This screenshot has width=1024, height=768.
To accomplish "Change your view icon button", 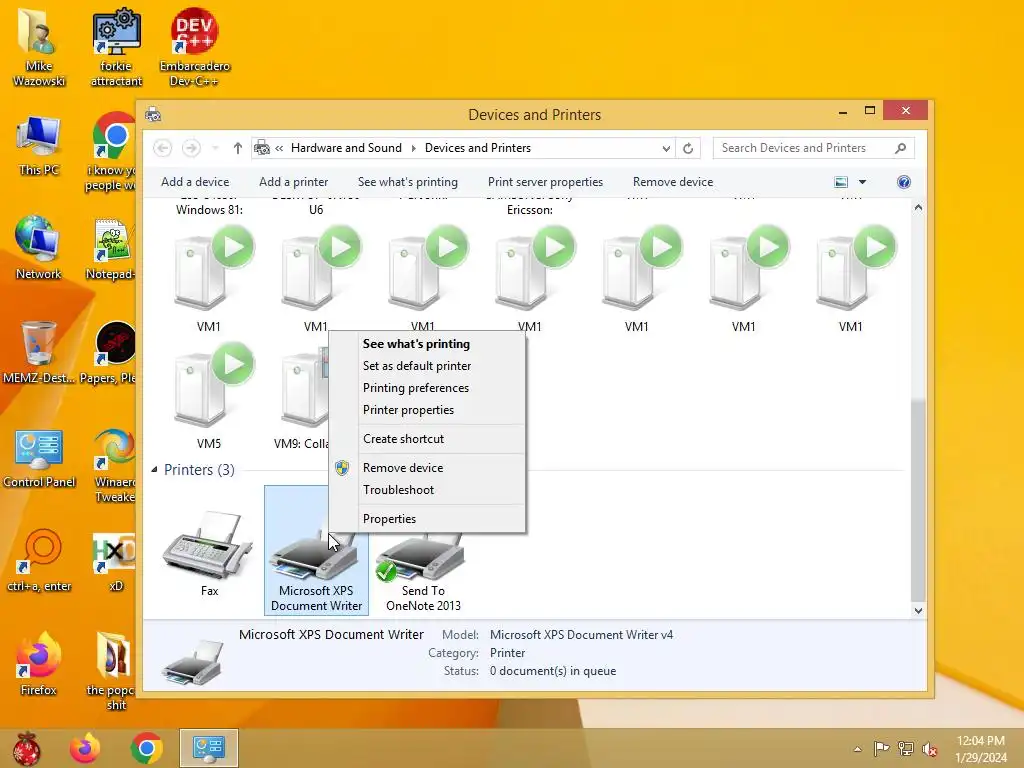I will [x=841, y=182].
